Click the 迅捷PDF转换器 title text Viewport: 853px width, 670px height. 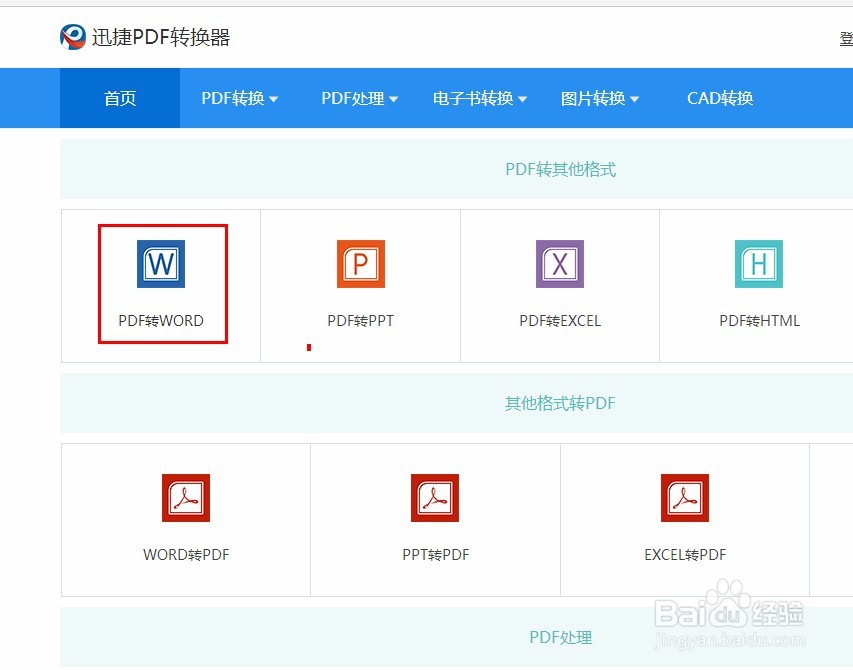[161, 38]
